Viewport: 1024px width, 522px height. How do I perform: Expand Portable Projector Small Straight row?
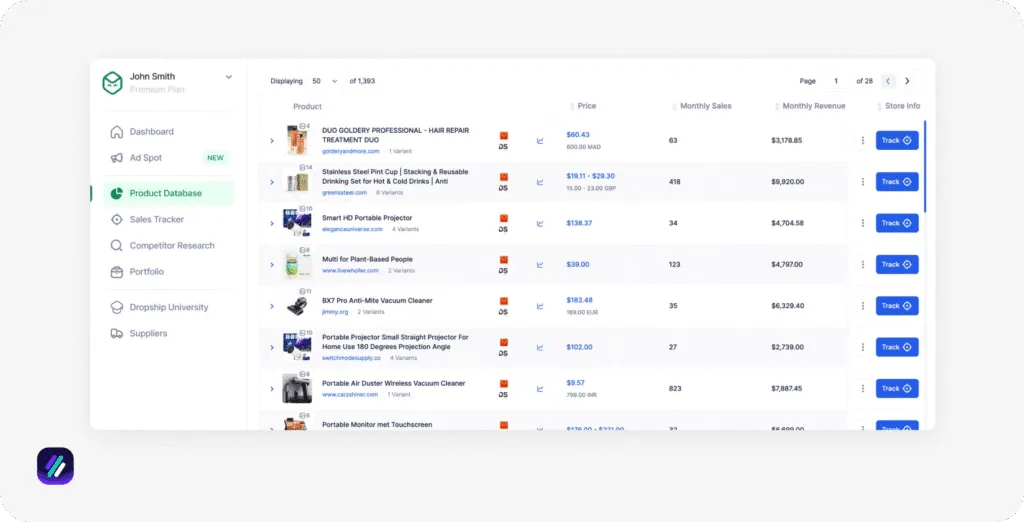click(x=272, y=348)
